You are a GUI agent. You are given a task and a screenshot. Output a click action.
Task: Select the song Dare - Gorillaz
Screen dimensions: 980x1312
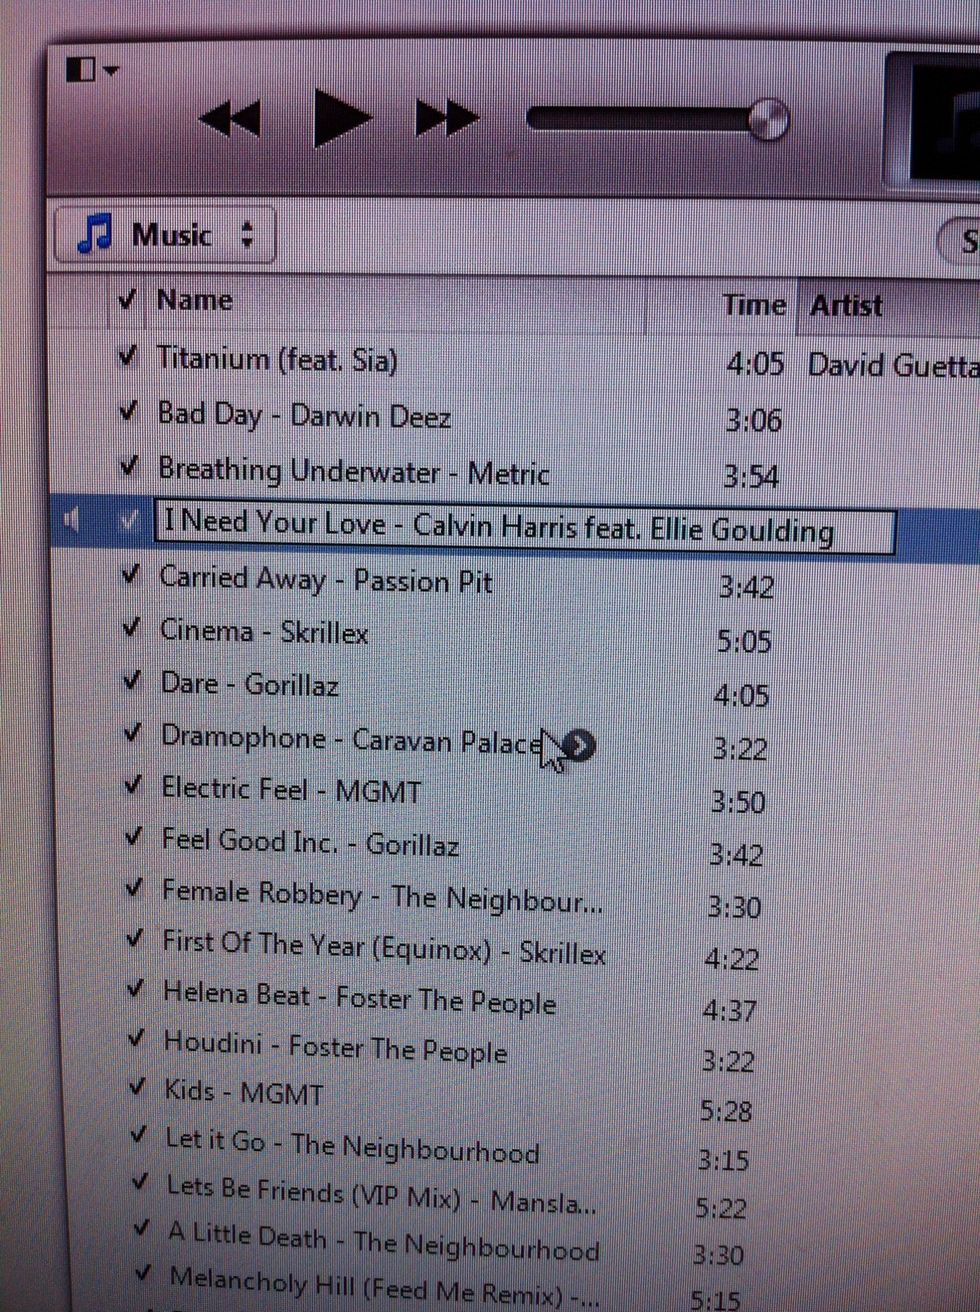pos(250,684)
